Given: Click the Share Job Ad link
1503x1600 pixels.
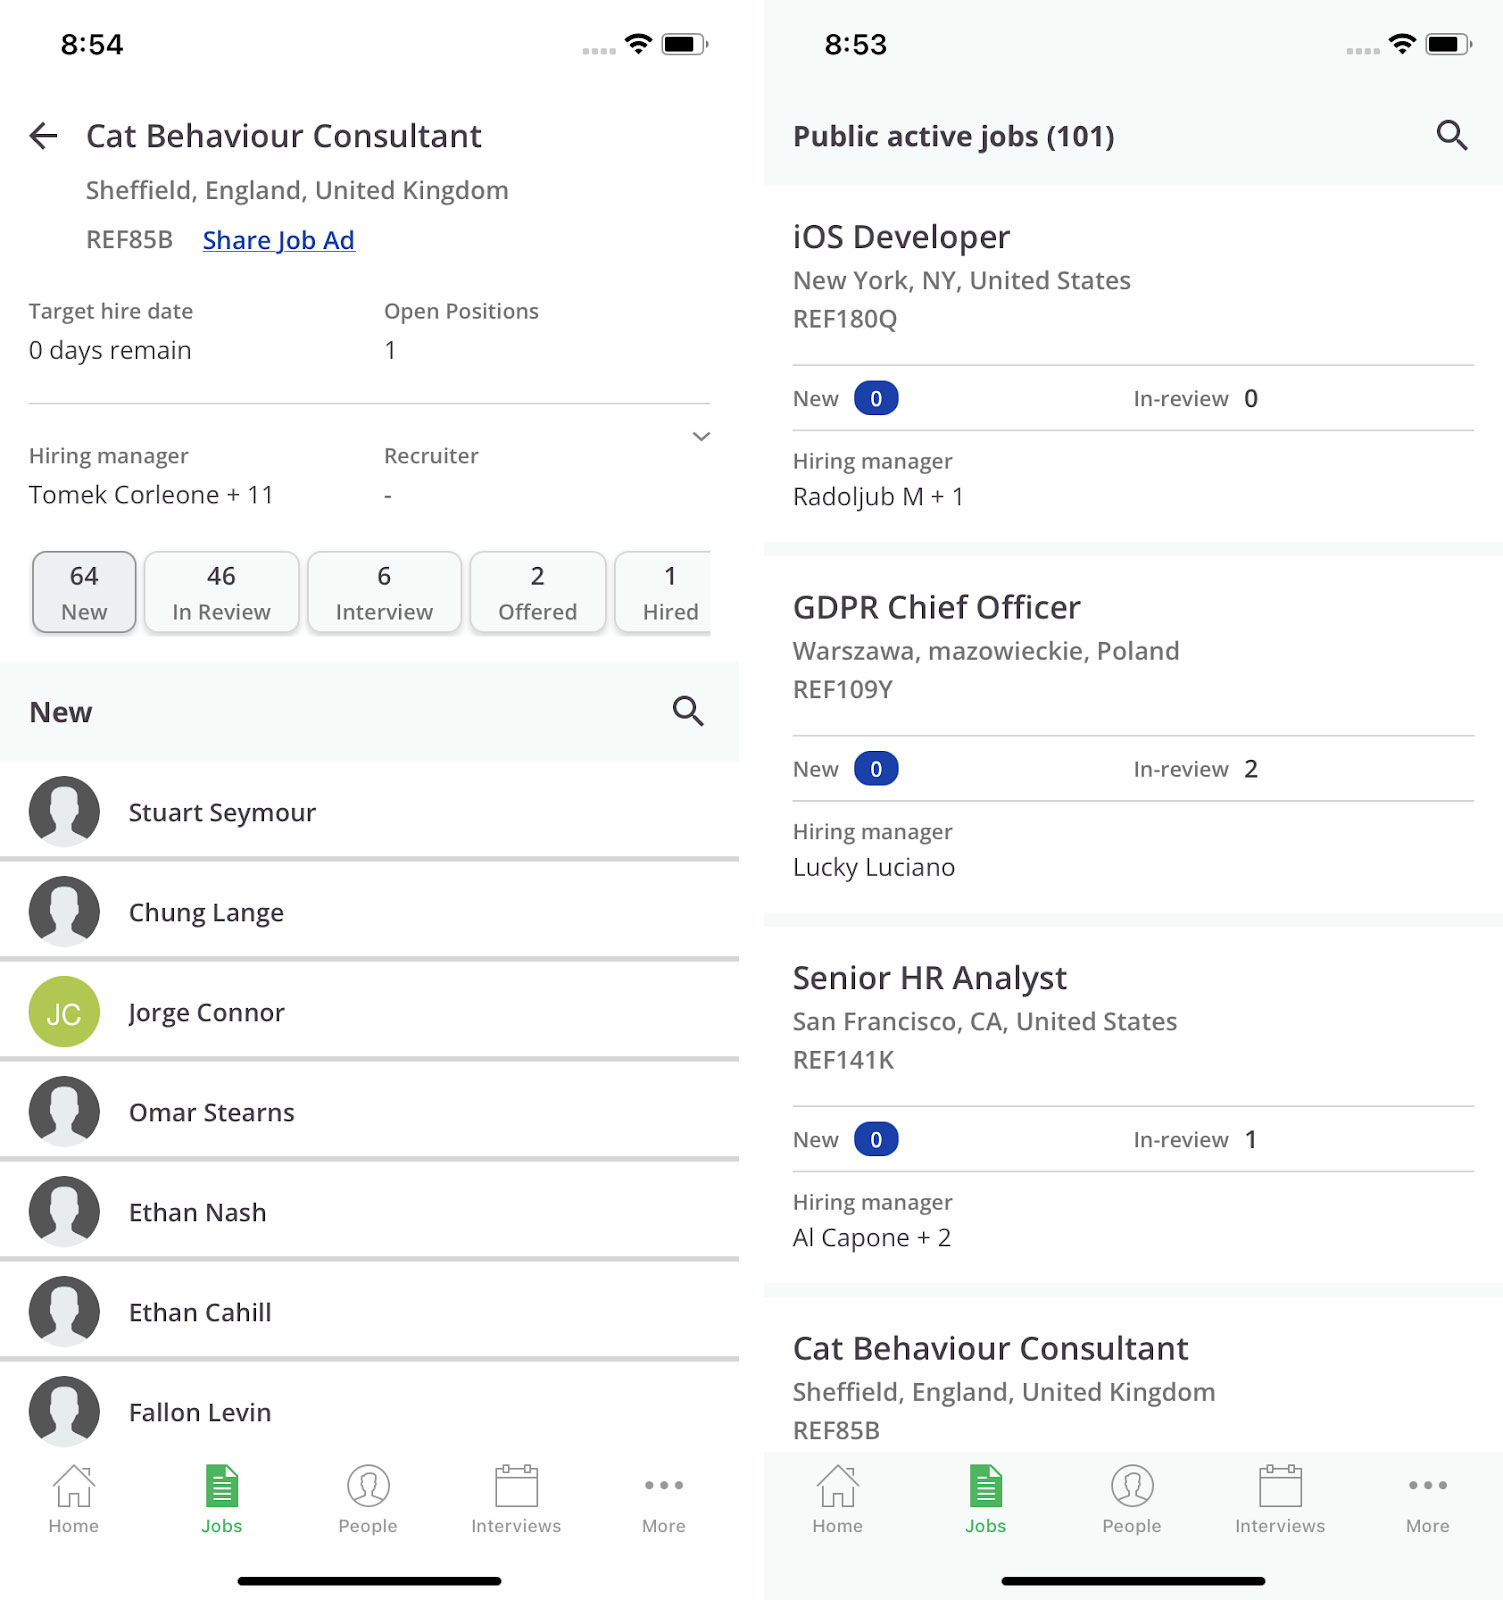Looking at the screenshot, I should pyautogui.click(x=278, y=240).
